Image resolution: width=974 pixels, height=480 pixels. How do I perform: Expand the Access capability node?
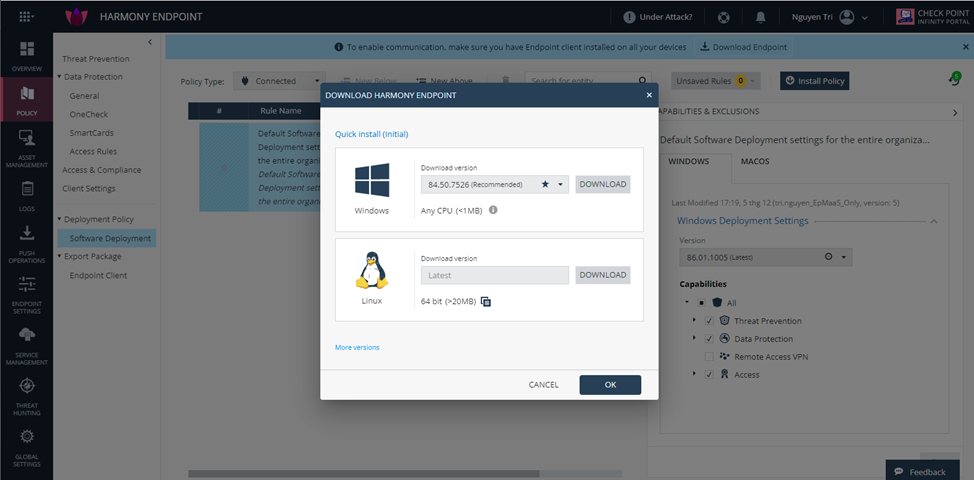tap(694, 375)
